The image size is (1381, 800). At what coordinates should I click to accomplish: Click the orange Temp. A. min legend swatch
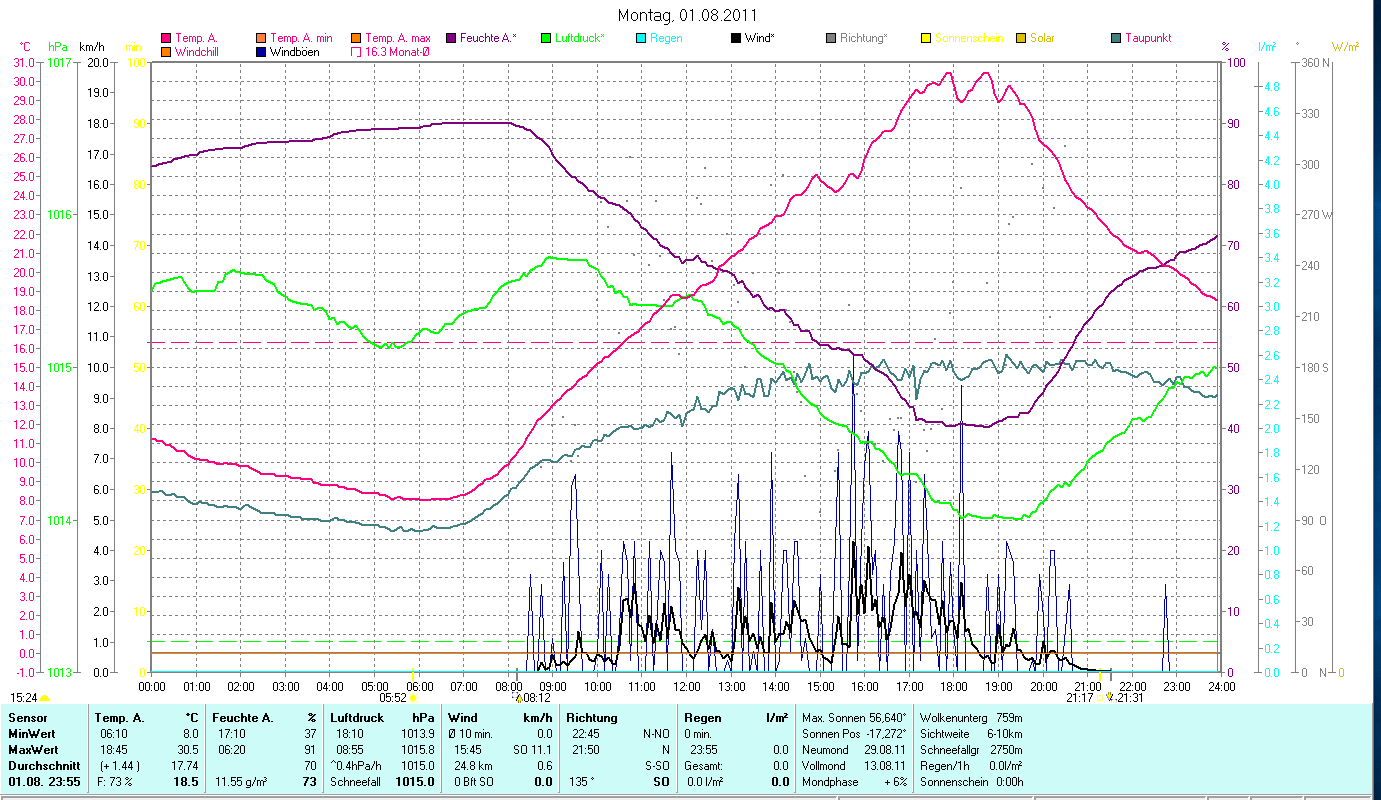coord(261,39)
